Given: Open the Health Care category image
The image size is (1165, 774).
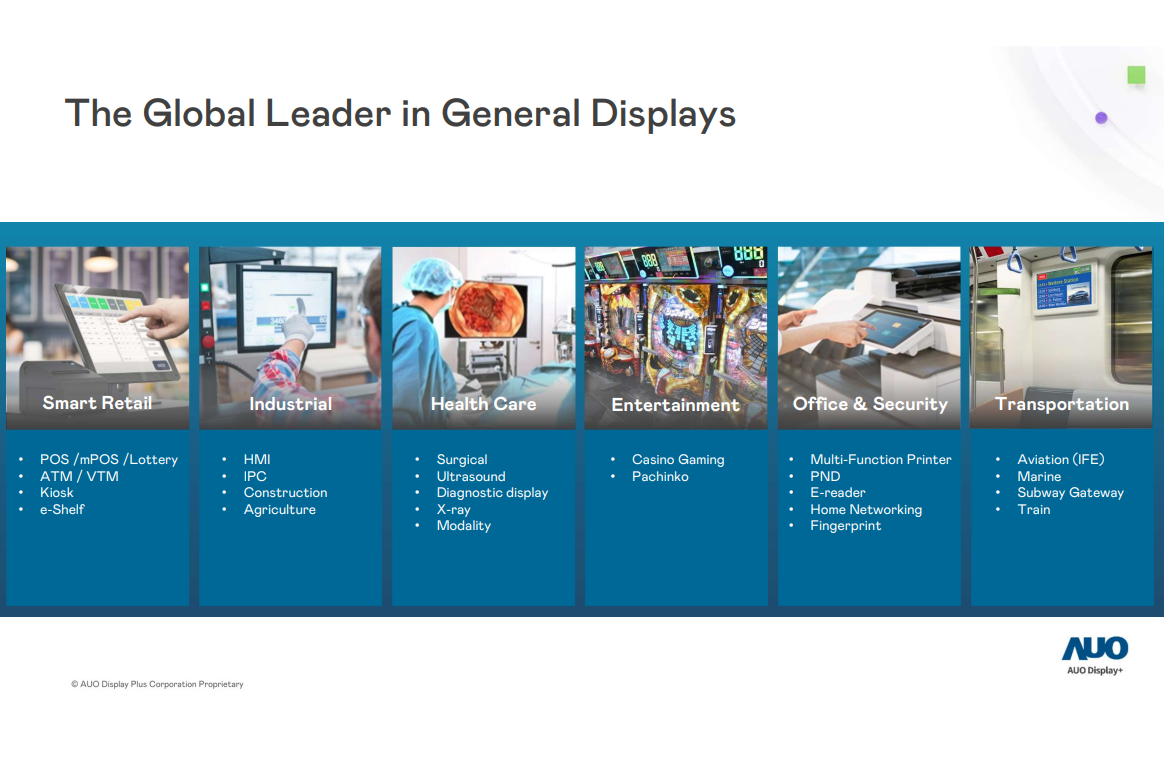Looking at the screenshot, I should (x=483, y=320).
